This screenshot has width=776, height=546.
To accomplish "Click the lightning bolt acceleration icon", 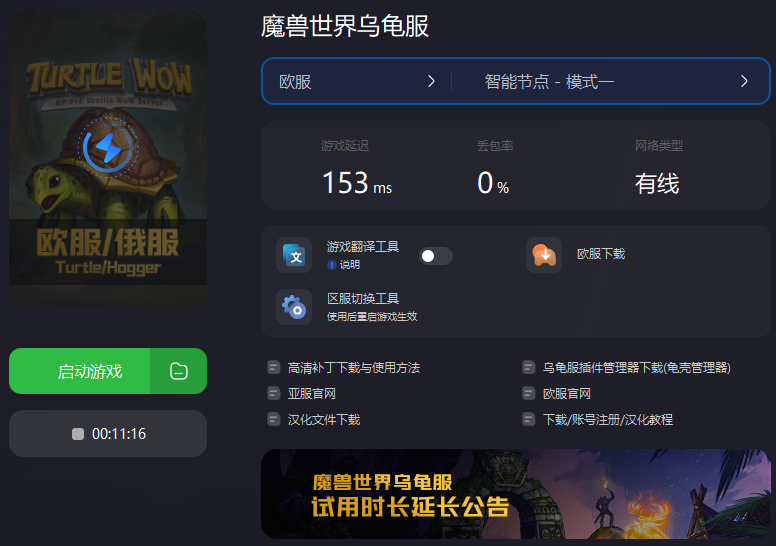I will [x=108, y=147].
